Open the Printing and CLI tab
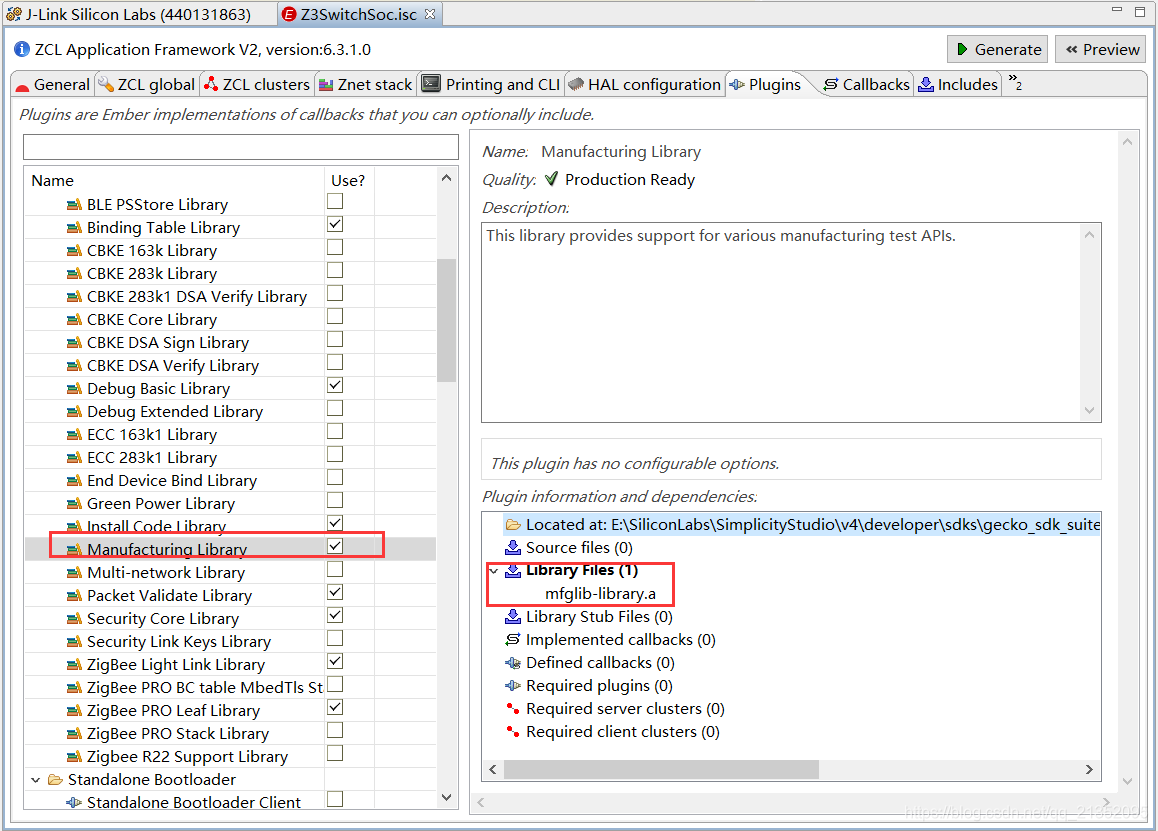 tap(491, 85)
